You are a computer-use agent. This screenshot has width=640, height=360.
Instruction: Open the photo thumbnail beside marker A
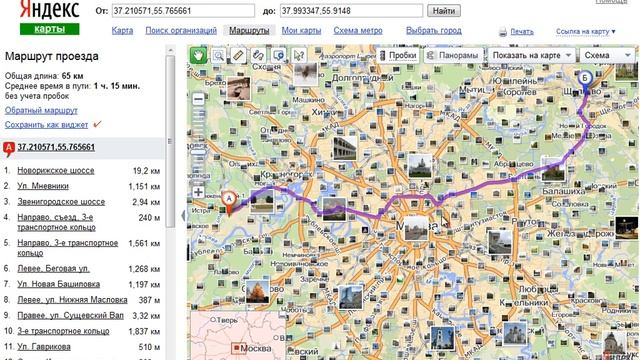[262, 201]
